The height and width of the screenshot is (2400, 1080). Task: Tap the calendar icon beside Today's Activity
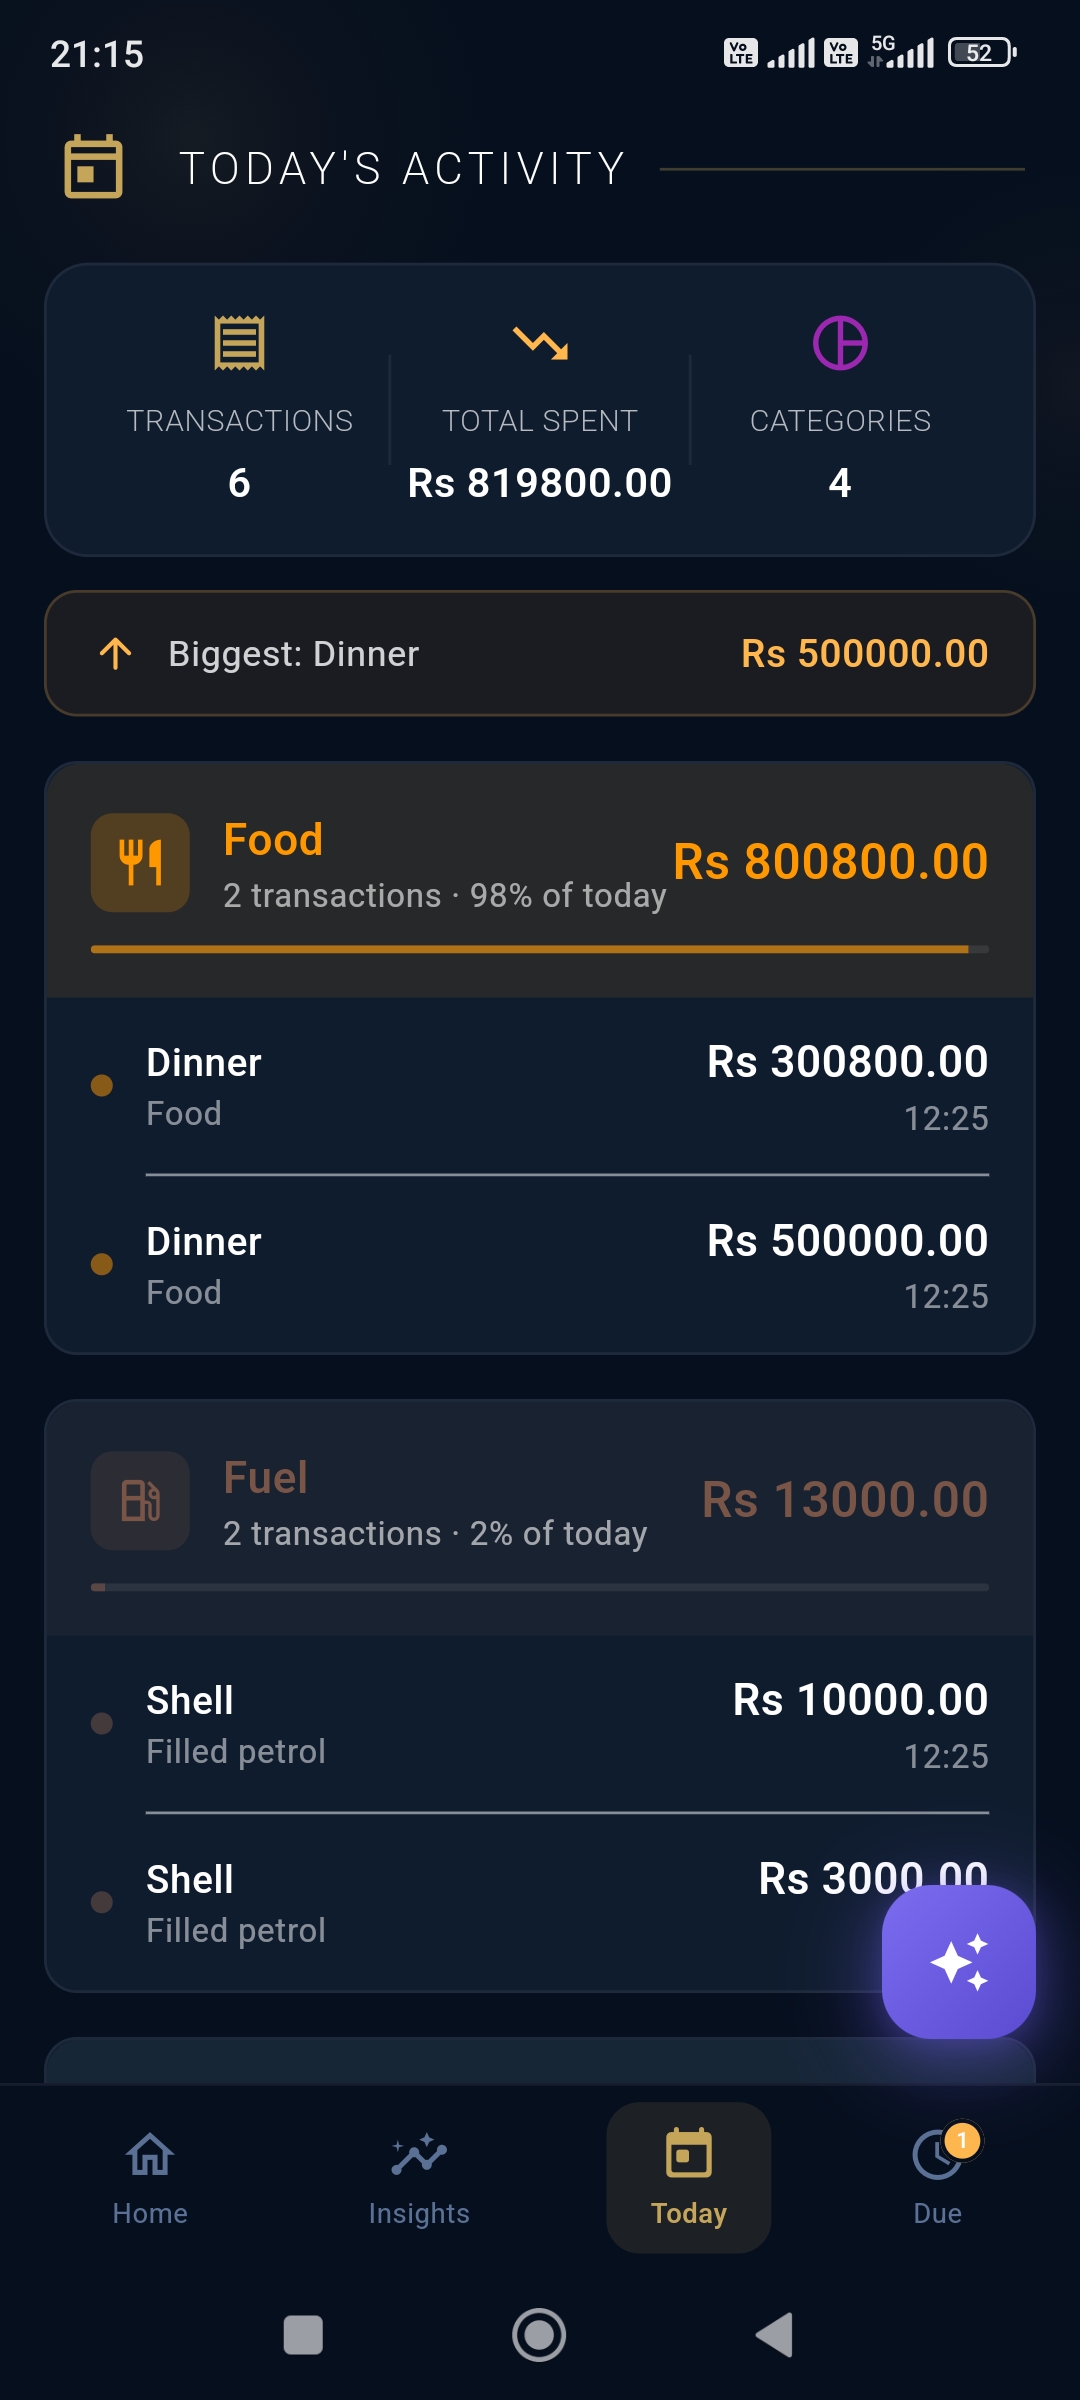click(x=94, y=167)
